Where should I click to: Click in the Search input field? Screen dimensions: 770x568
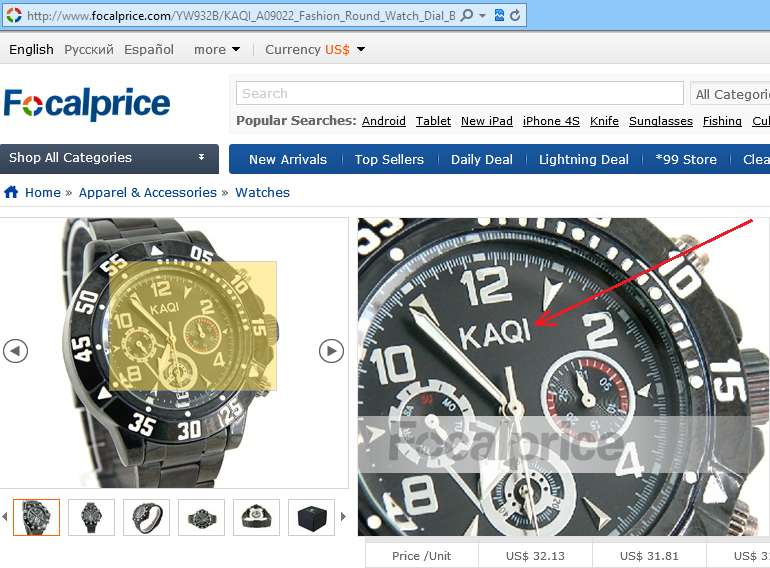[x=460, y=93]
